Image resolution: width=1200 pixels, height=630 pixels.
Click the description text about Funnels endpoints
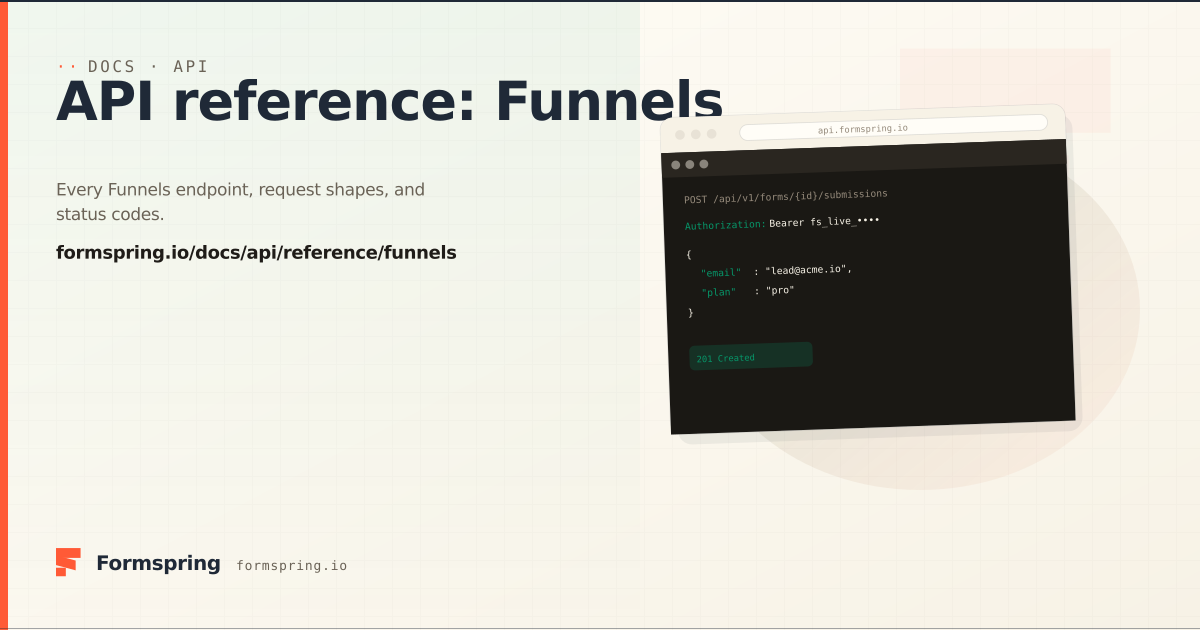240,202
